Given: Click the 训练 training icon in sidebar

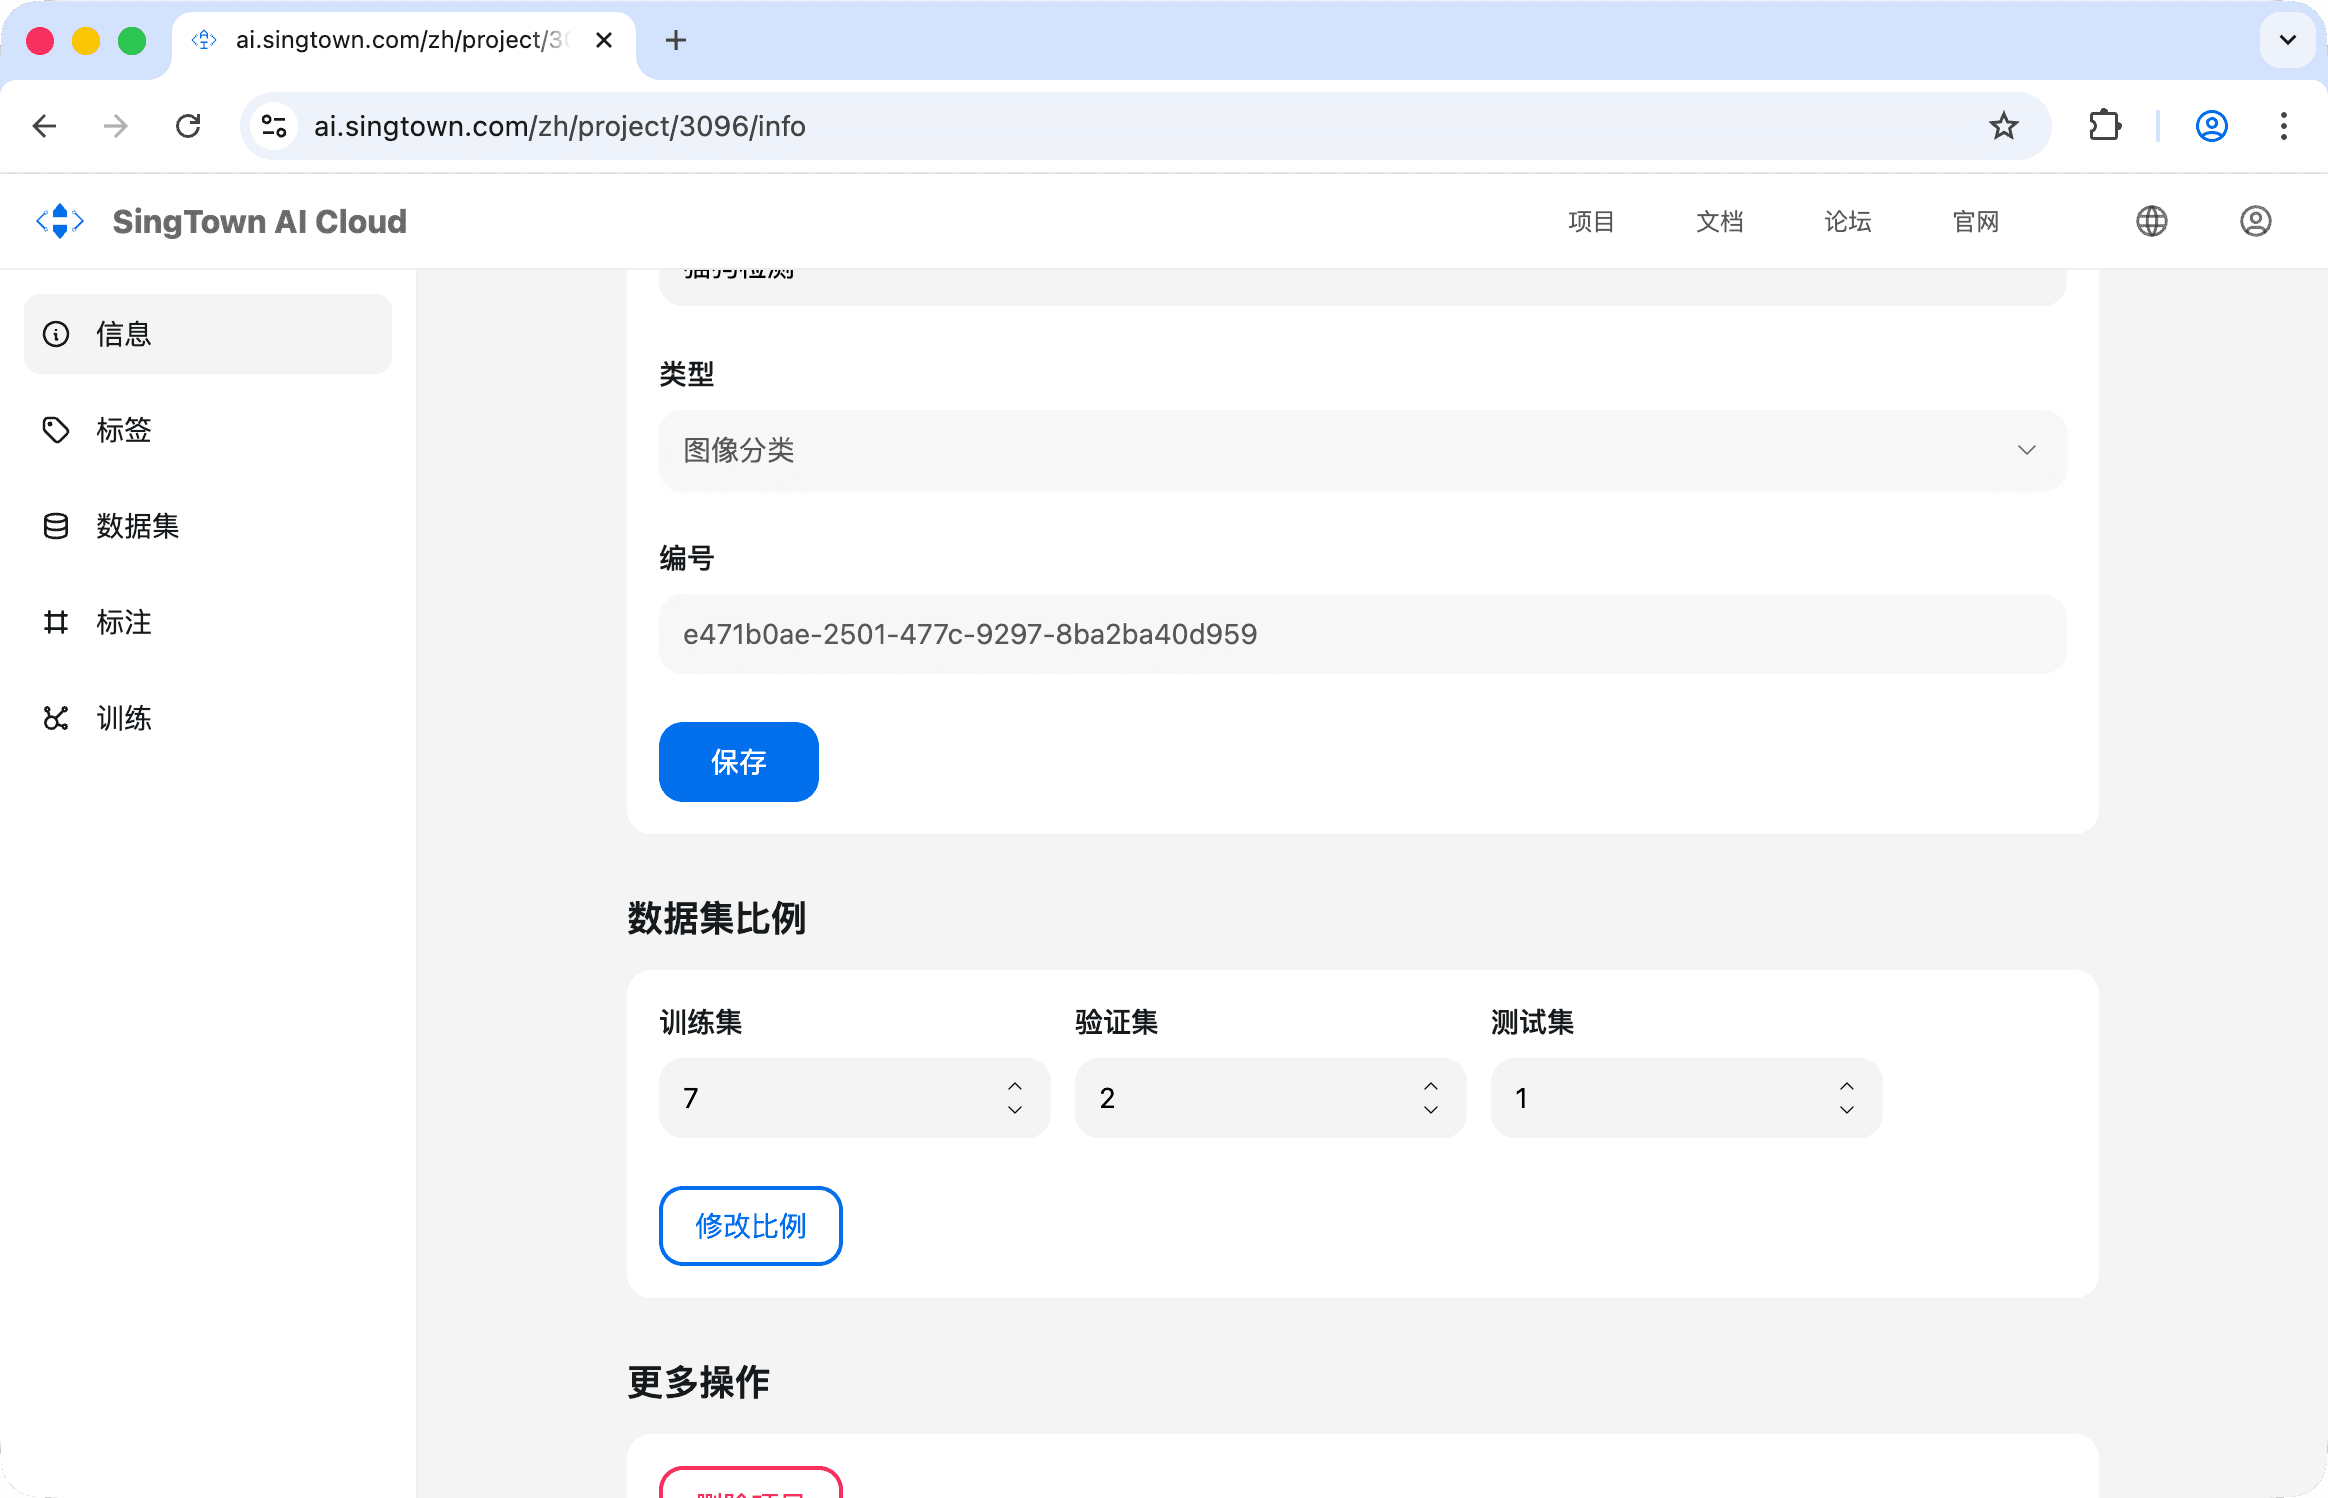Looking at the screenshot, I should pyautogui.click(x=56, y=718).
